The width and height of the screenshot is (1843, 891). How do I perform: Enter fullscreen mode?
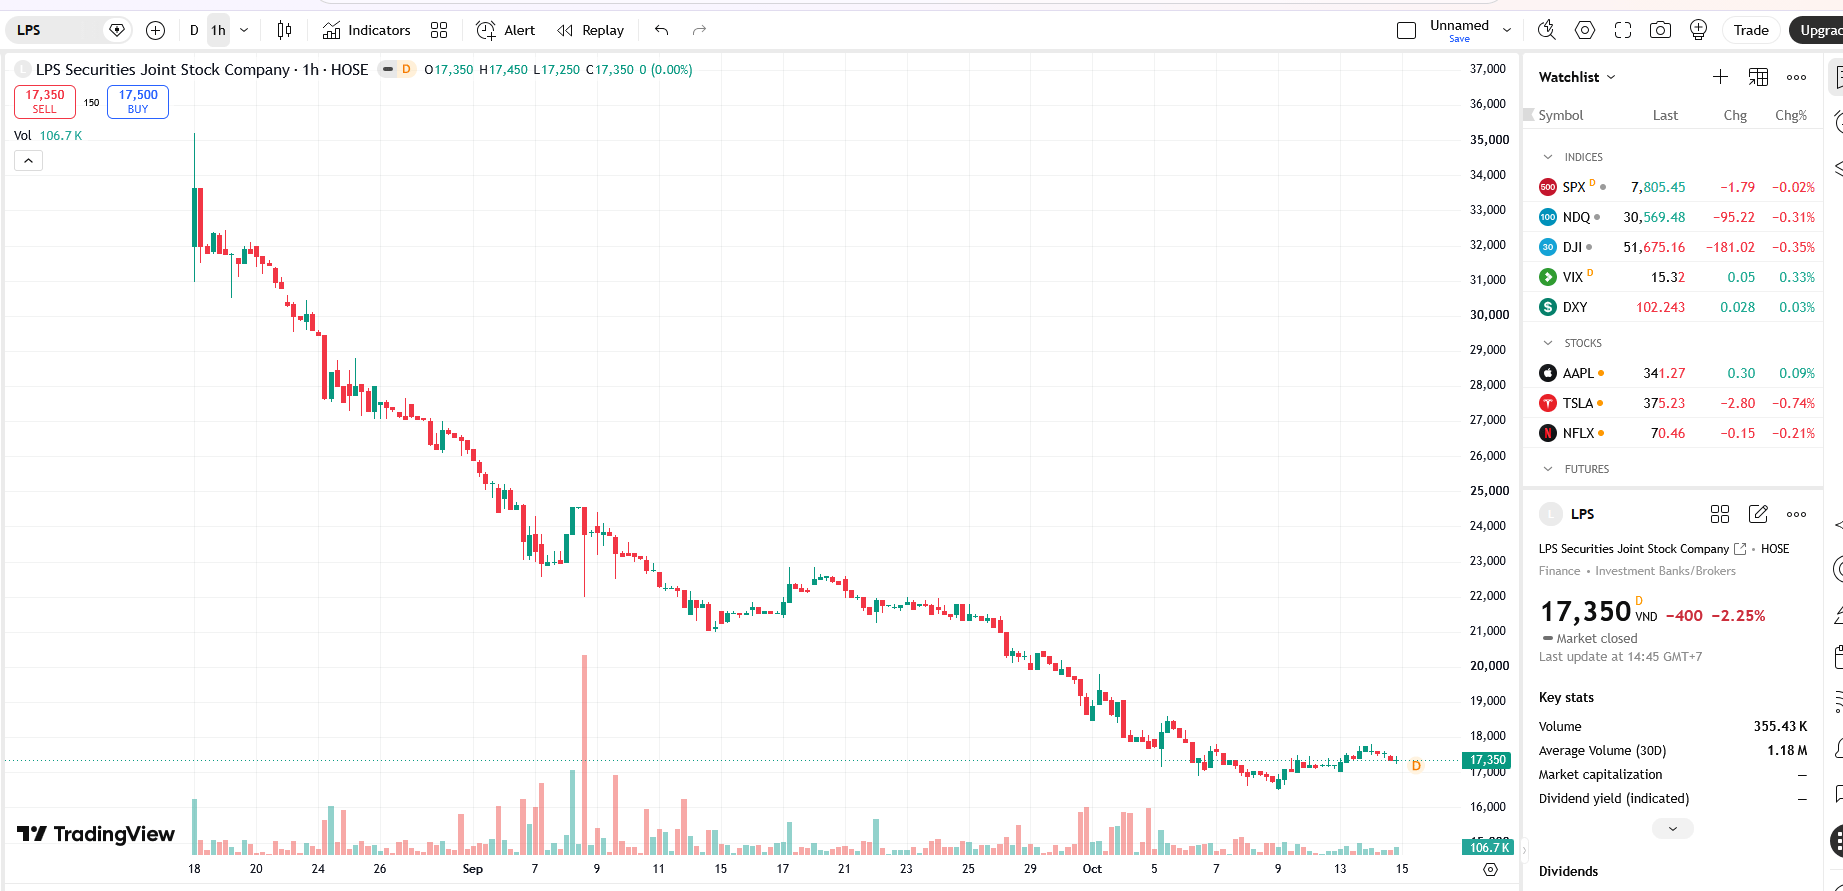(1623, 30)
